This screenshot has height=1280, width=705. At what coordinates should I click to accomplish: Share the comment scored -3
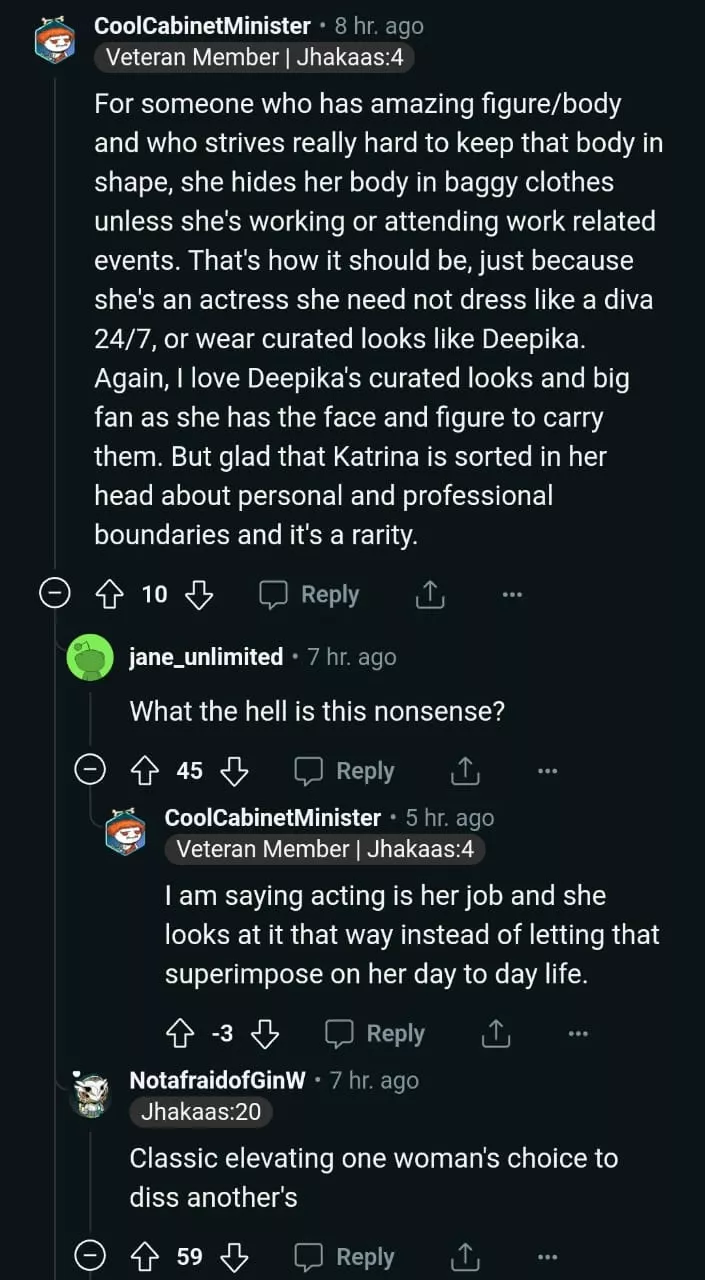[x=496, y=1034]
